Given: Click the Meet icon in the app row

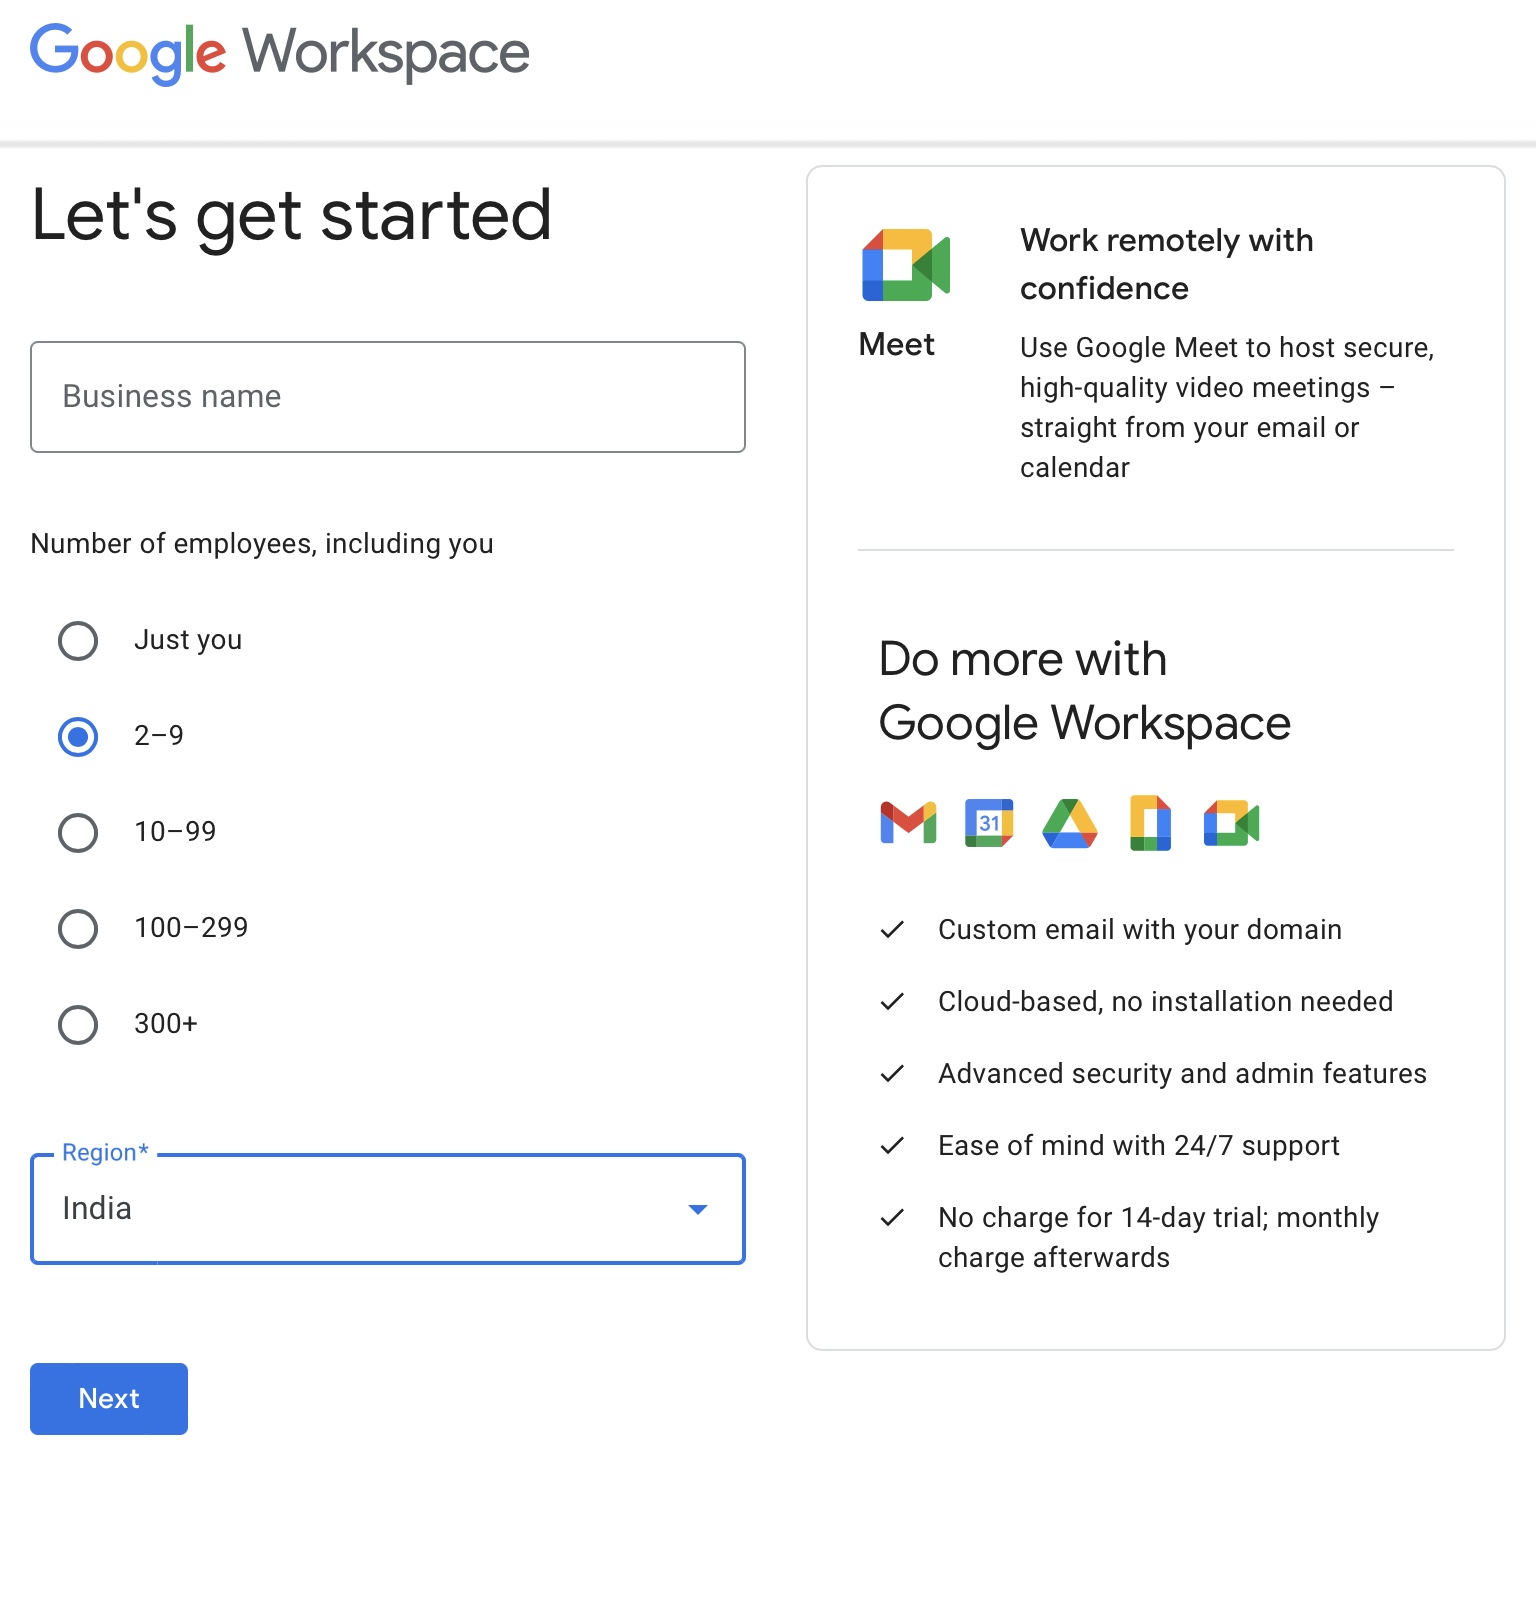Looking at the screenshot, I should point(1231,823).
